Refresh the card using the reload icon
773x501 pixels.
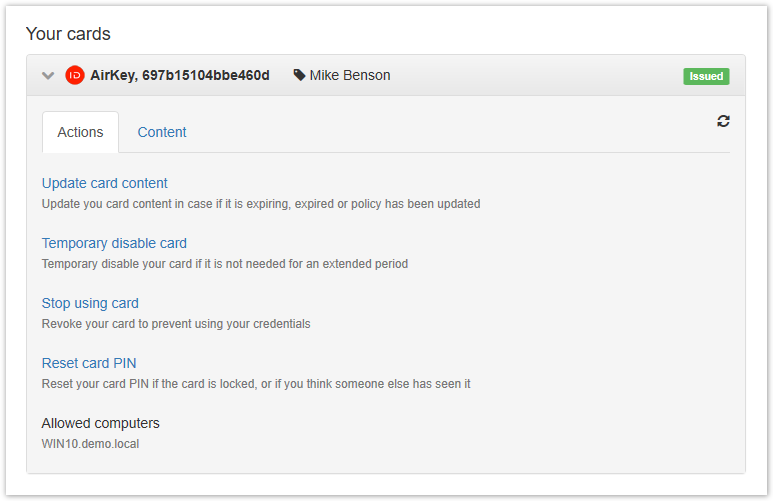tap(723, 121)
